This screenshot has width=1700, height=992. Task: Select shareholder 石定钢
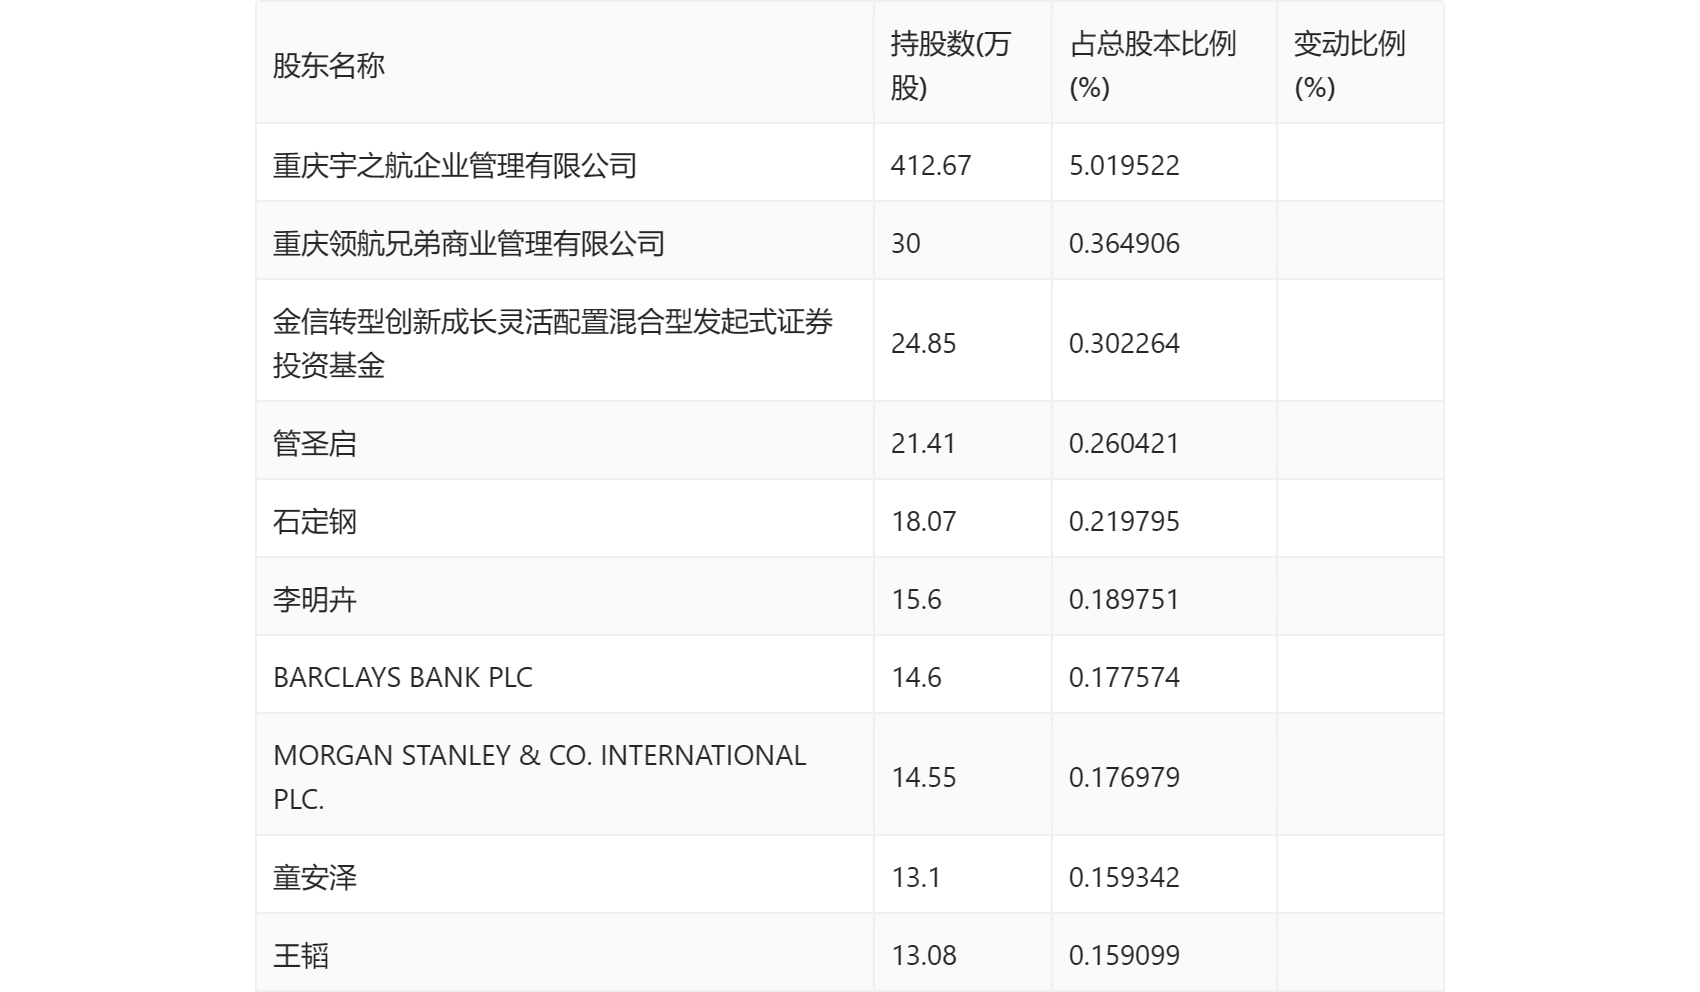click(x=315, y=521)
